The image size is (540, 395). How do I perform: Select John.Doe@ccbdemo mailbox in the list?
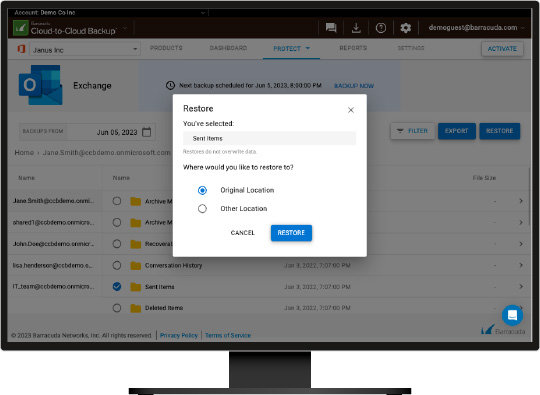click(53, 244)
